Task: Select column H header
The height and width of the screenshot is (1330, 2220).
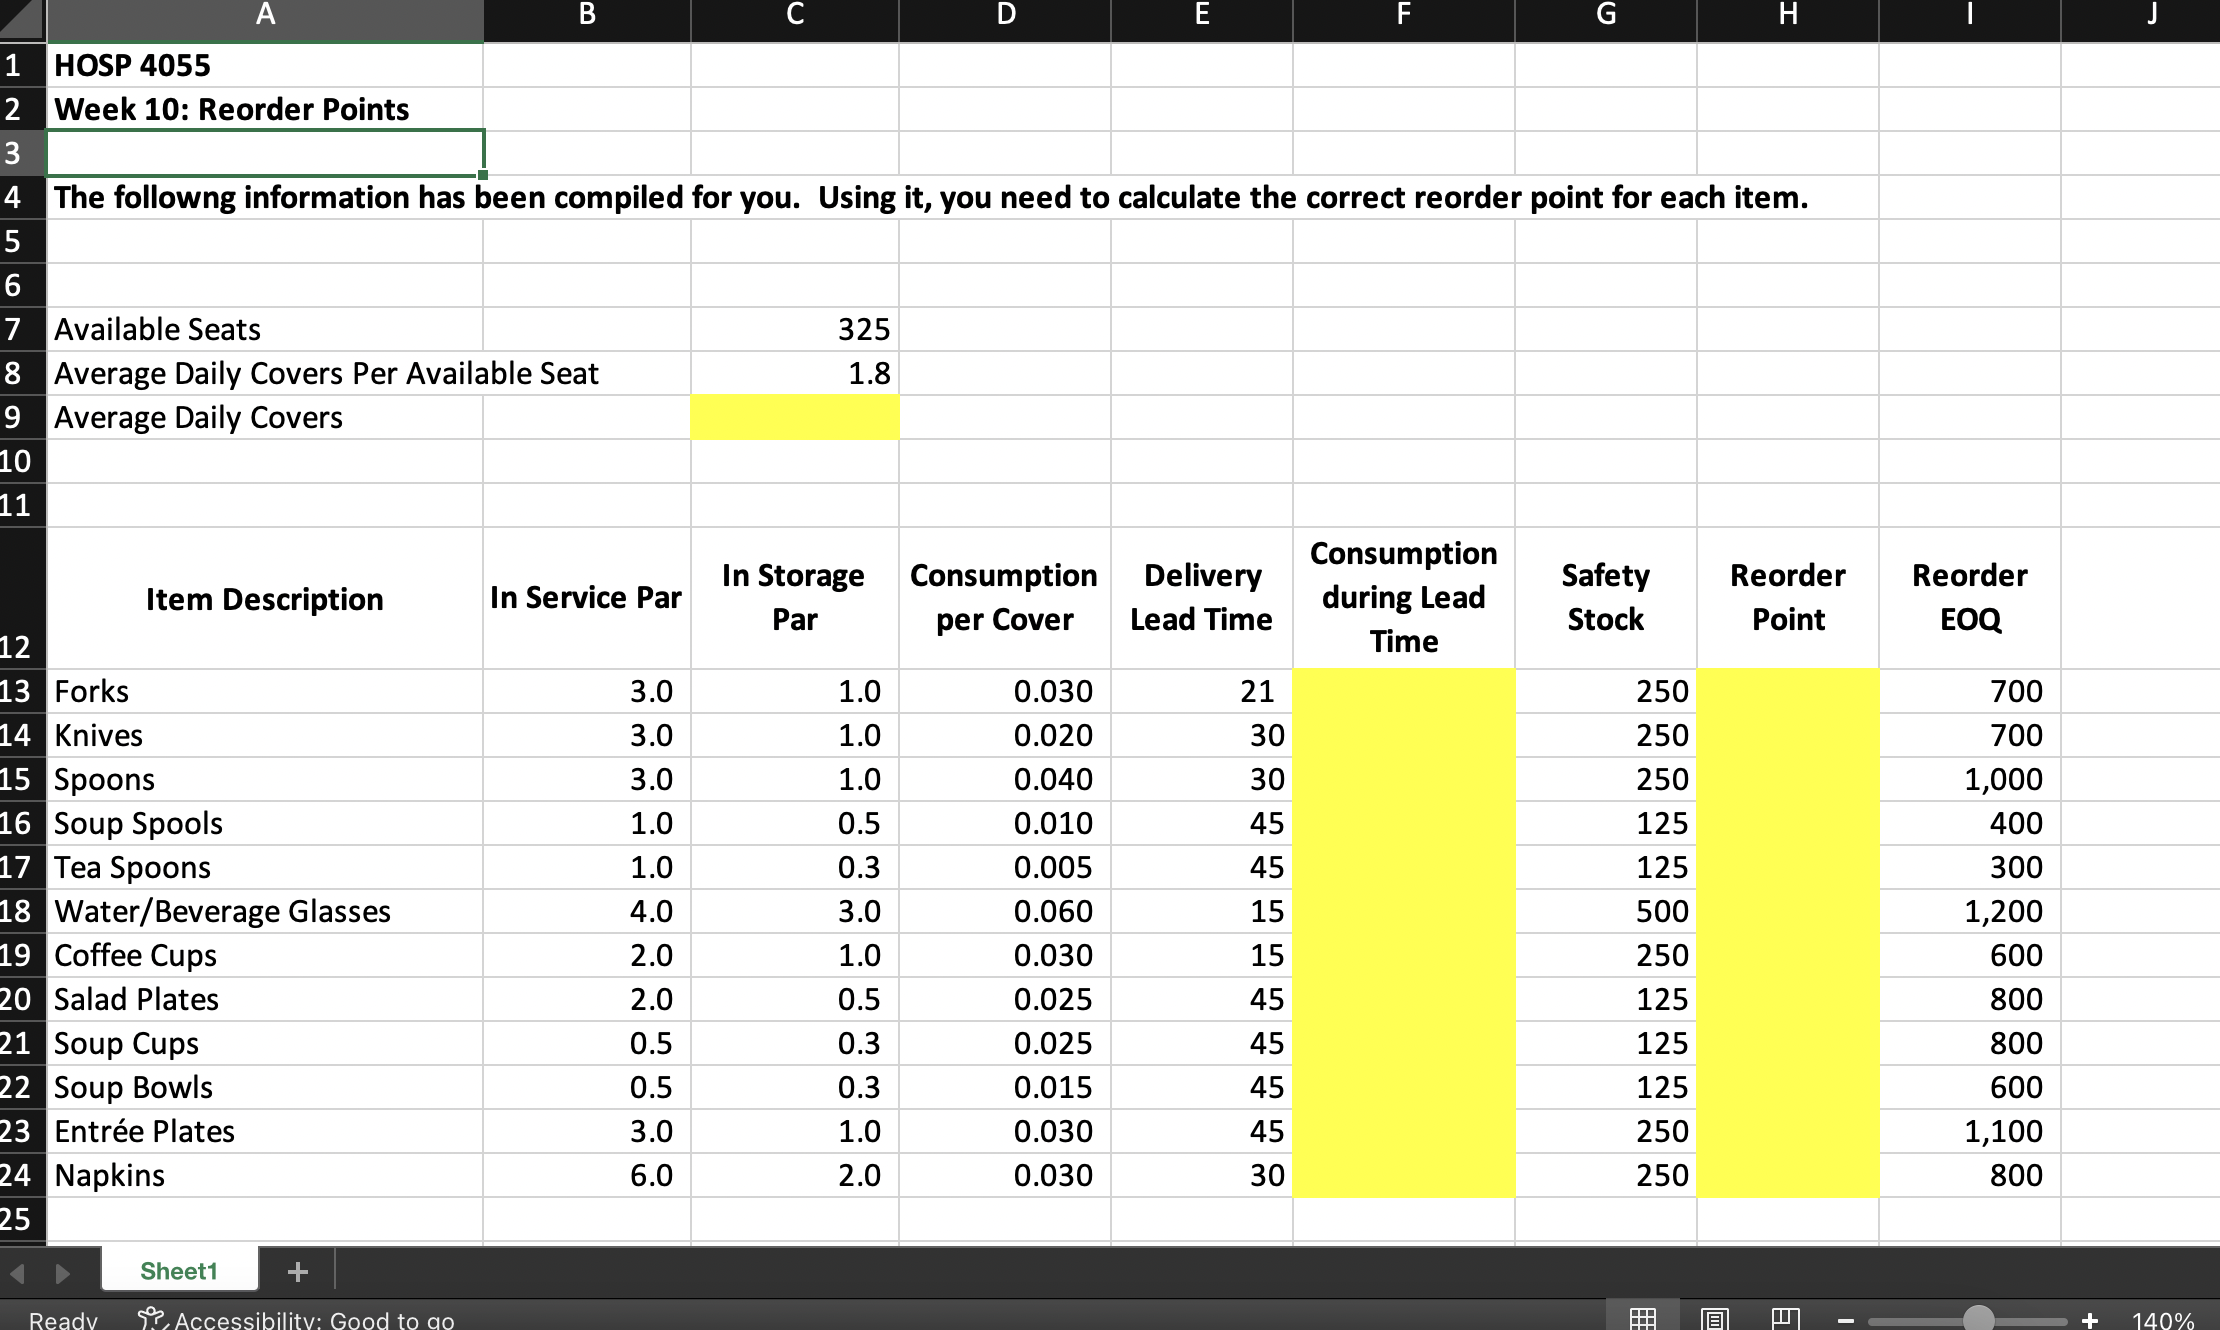Action: (x=1787, y=15)
